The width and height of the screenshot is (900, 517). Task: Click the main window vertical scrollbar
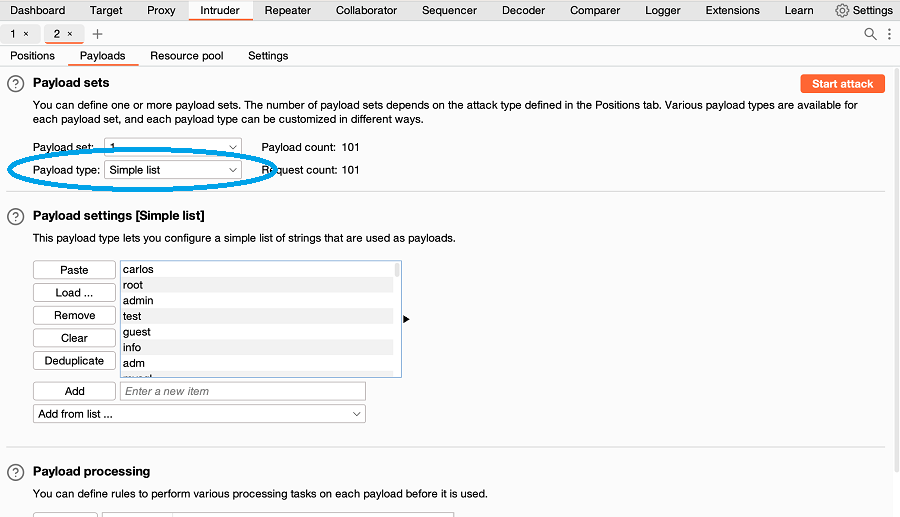coord(897,270)
